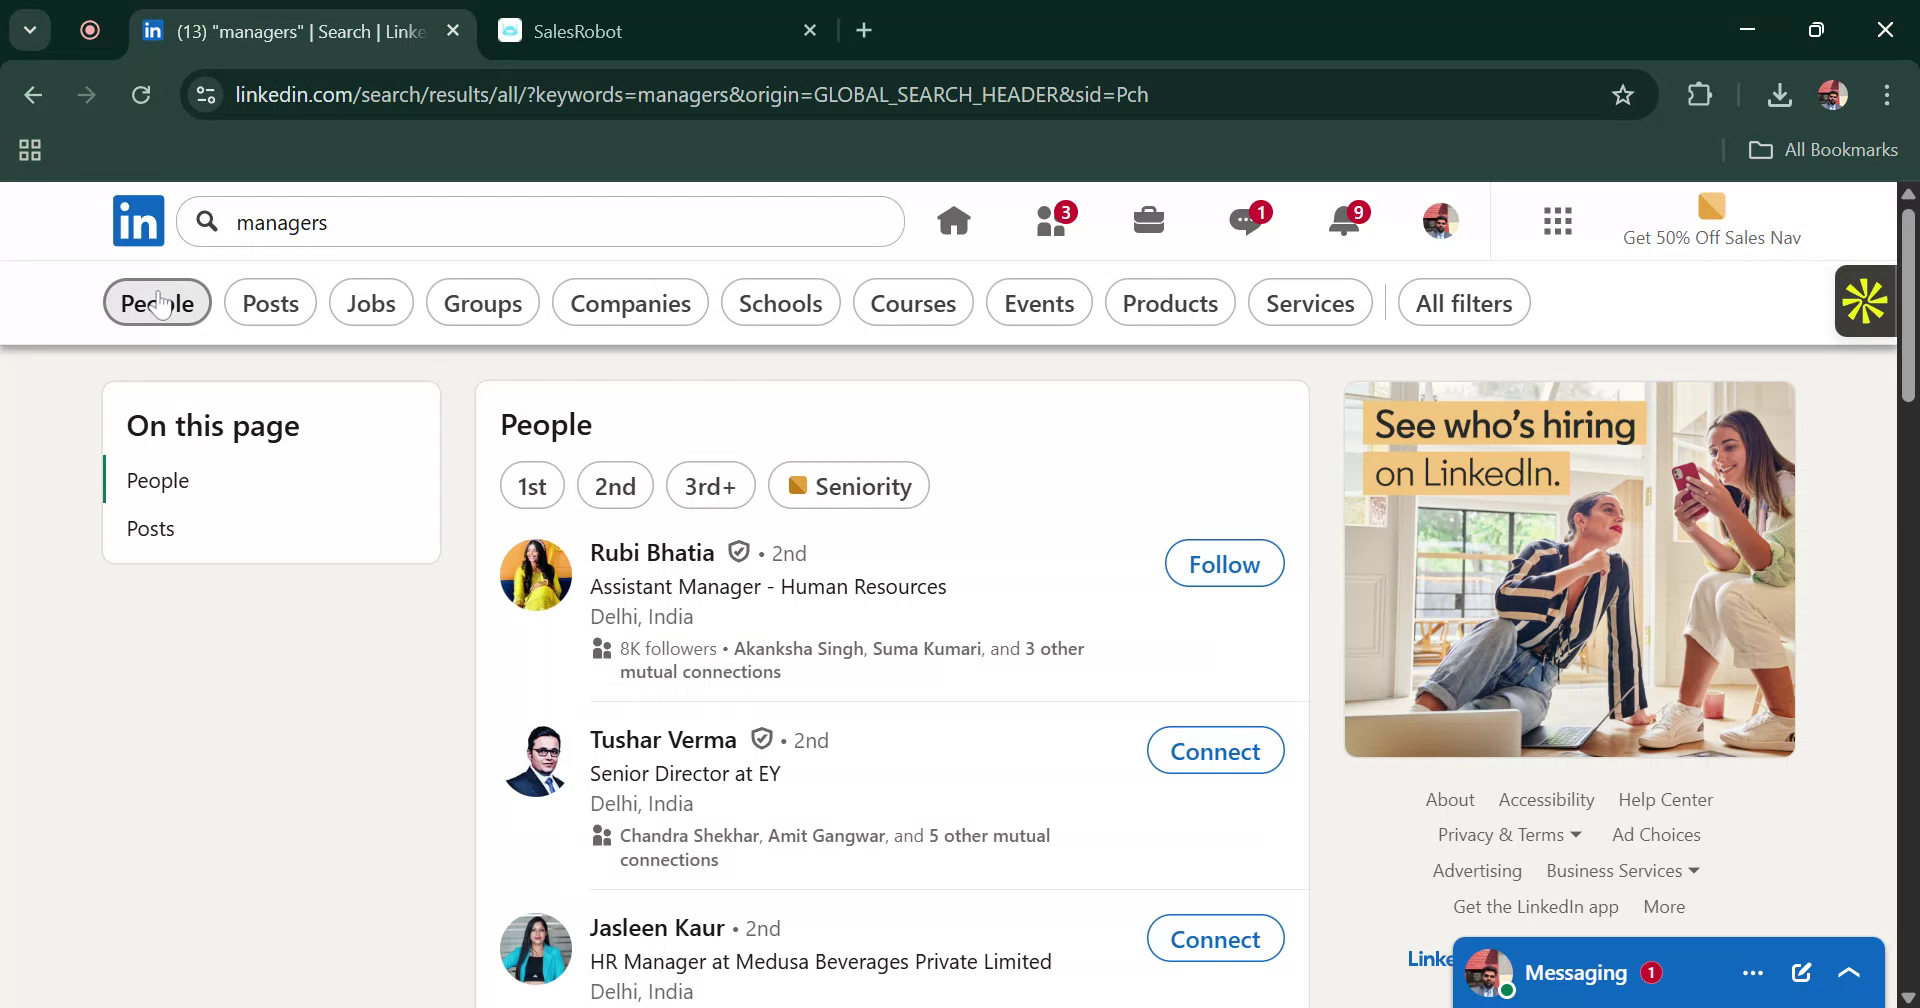Image resolution: width=1920 pixels, height=1008 pixels.
Task: Open the LinkedIn Home icon
Action: pos(955,220)
